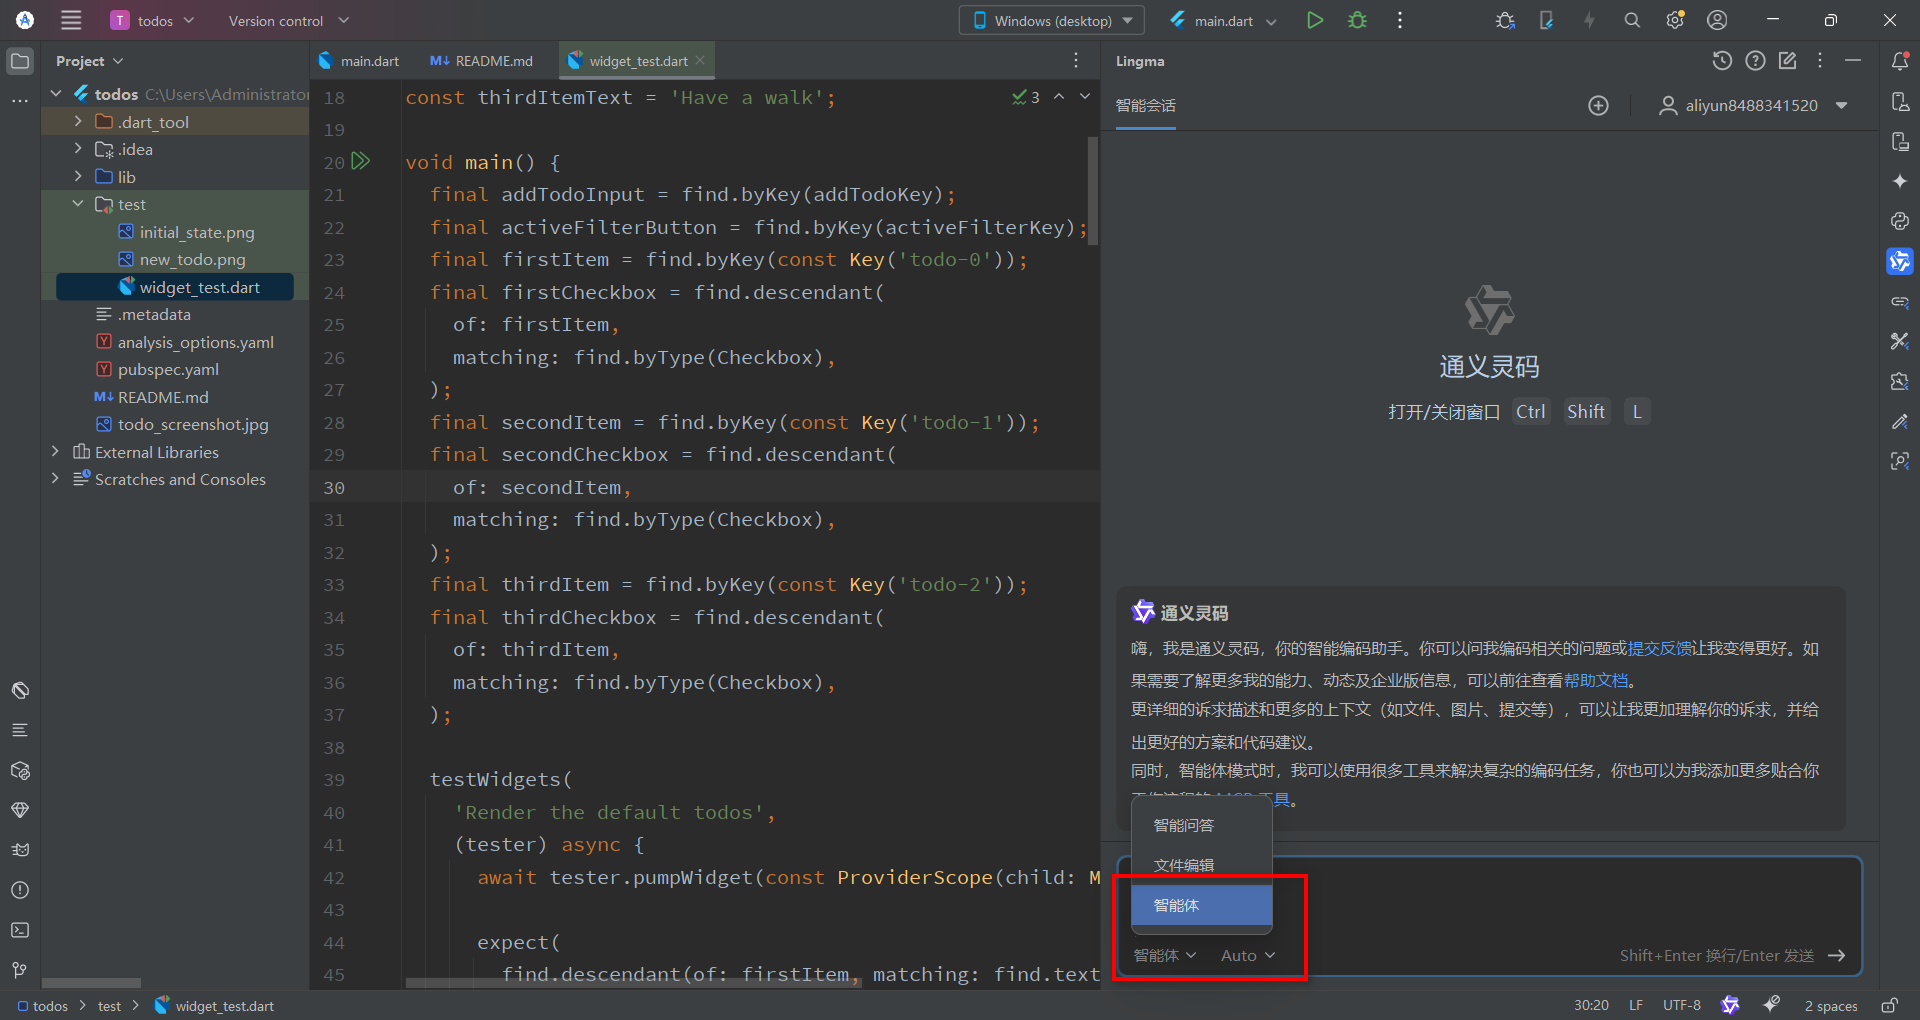This screenshot has width=1920, height=1020.
Task: Open Search Everywhere magnifier
Action: coord(1632,20)
